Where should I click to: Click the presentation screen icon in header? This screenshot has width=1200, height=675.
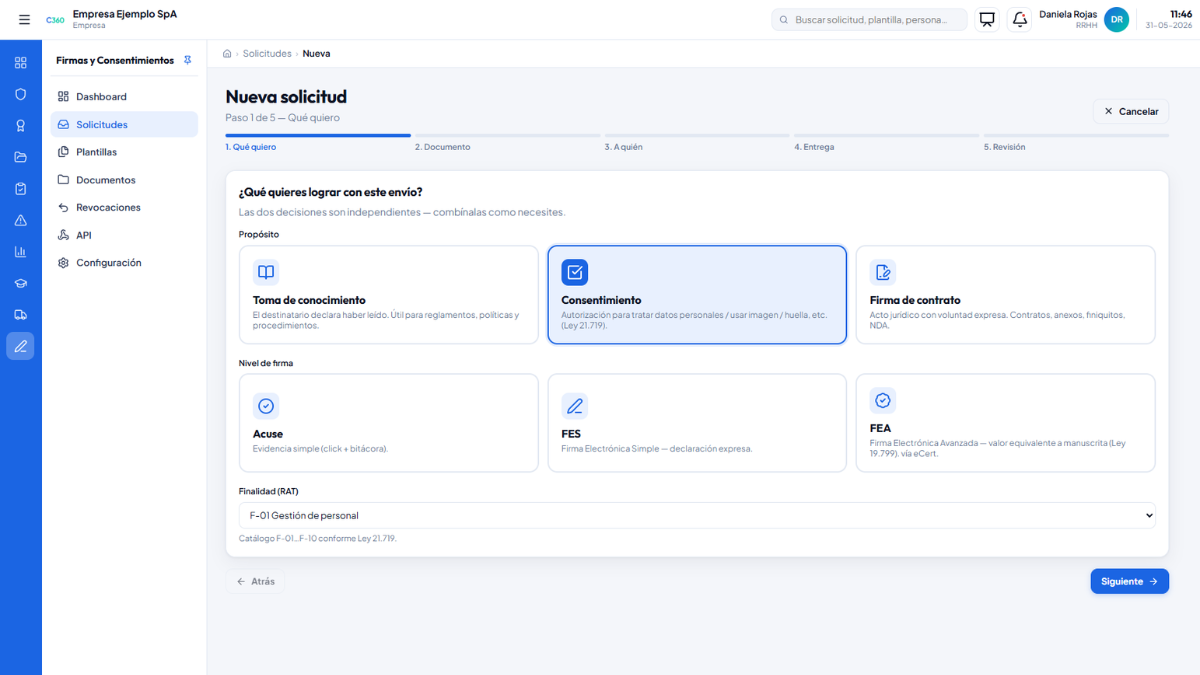[x=987, y=19]
